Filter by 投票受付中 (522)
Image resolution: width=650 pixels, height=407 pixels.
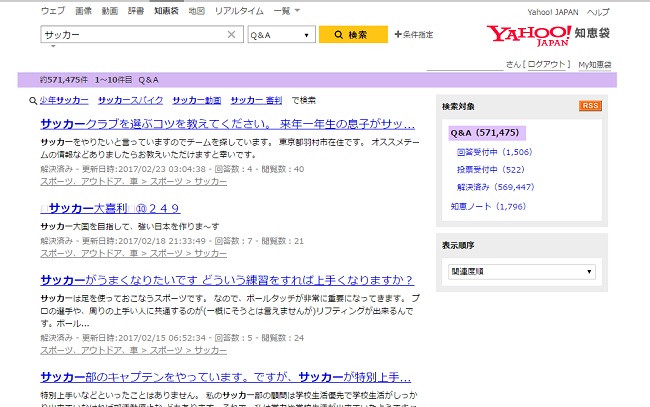click(x=490, y=170)
